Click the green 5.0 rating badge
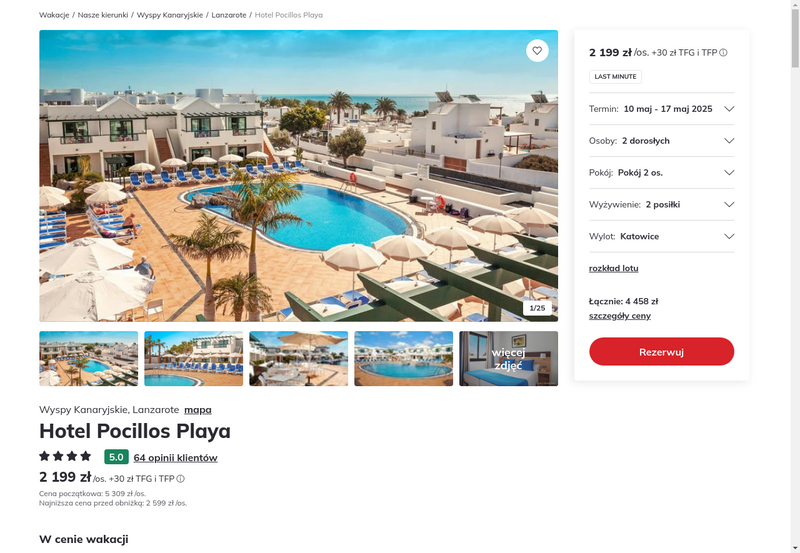 coord(116,457)
